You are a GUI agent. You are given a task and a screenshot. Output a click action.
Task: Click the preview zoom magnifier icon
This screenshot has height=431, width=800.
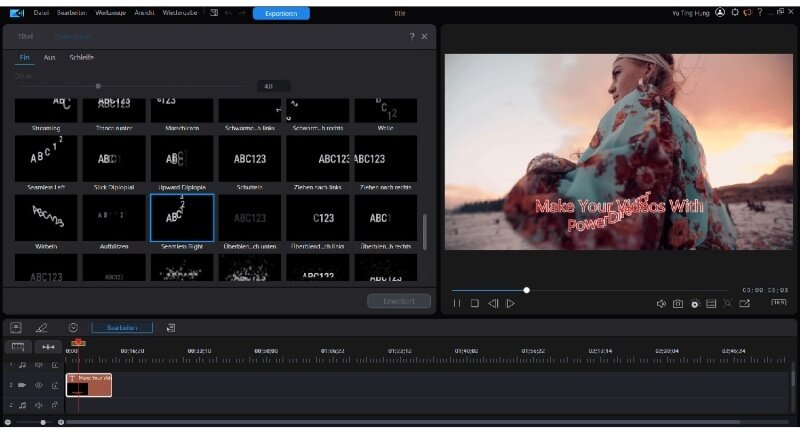(728, 303)
